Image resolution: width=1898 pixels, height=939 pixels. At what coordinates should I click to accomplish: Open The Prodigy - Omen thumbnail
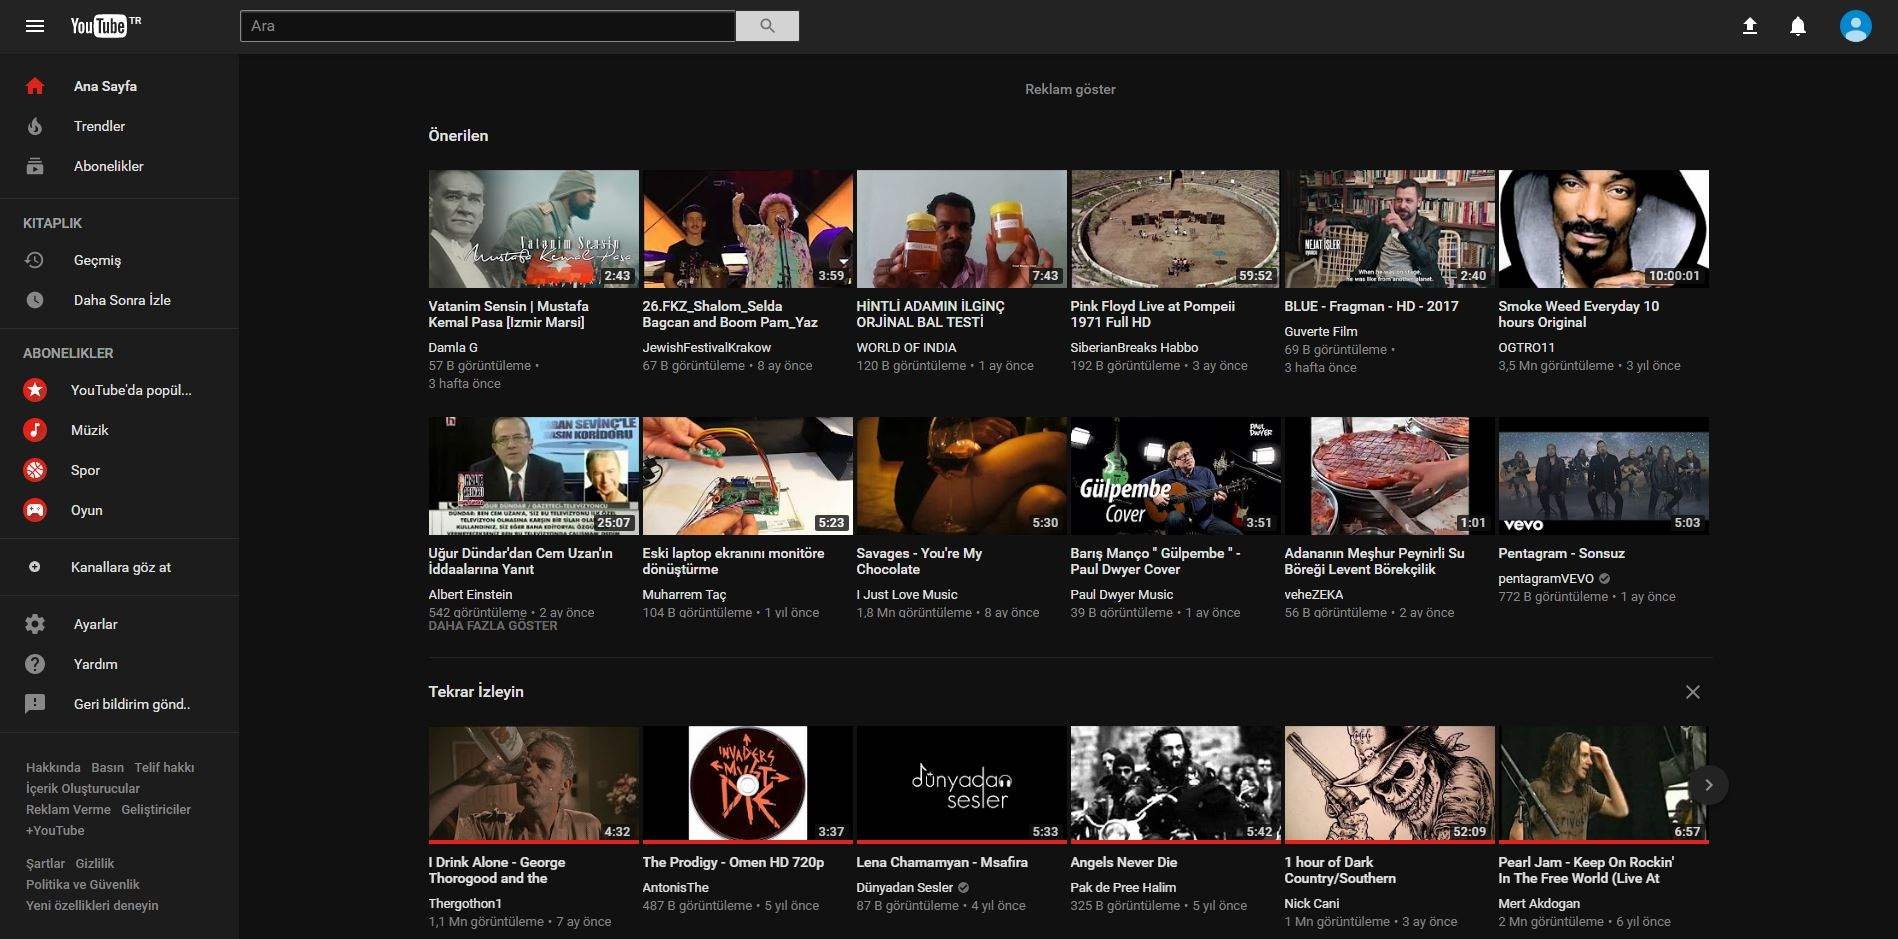click(x=747, y=784)
